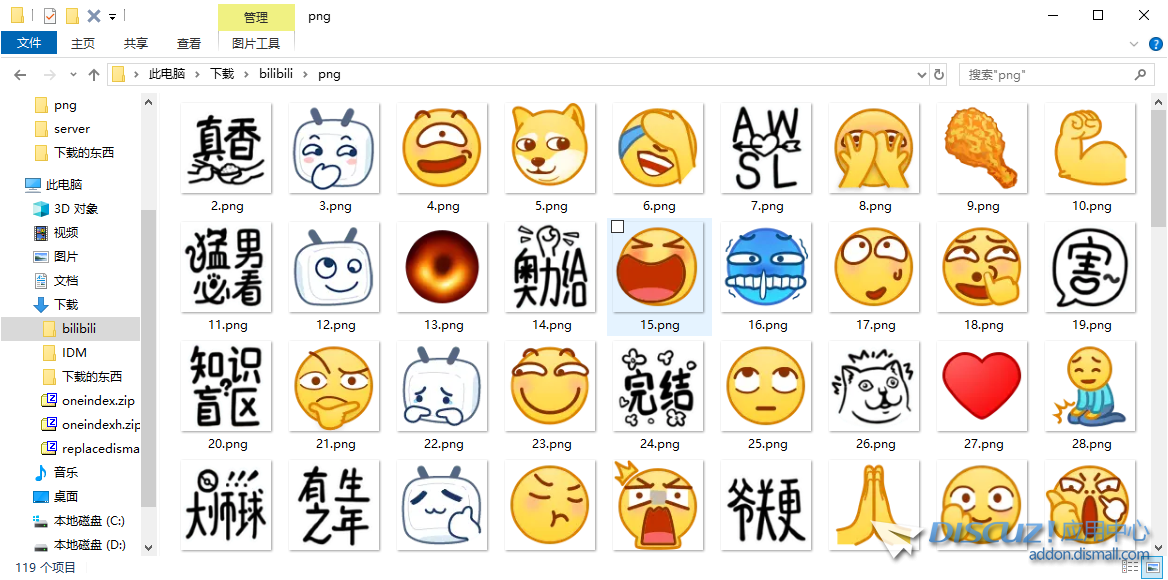Image resolution: width=1168 pixels, height=580 pixels.
Task: Open the customize quick access toolbar dropdown
Action: (x=112, y=17)
